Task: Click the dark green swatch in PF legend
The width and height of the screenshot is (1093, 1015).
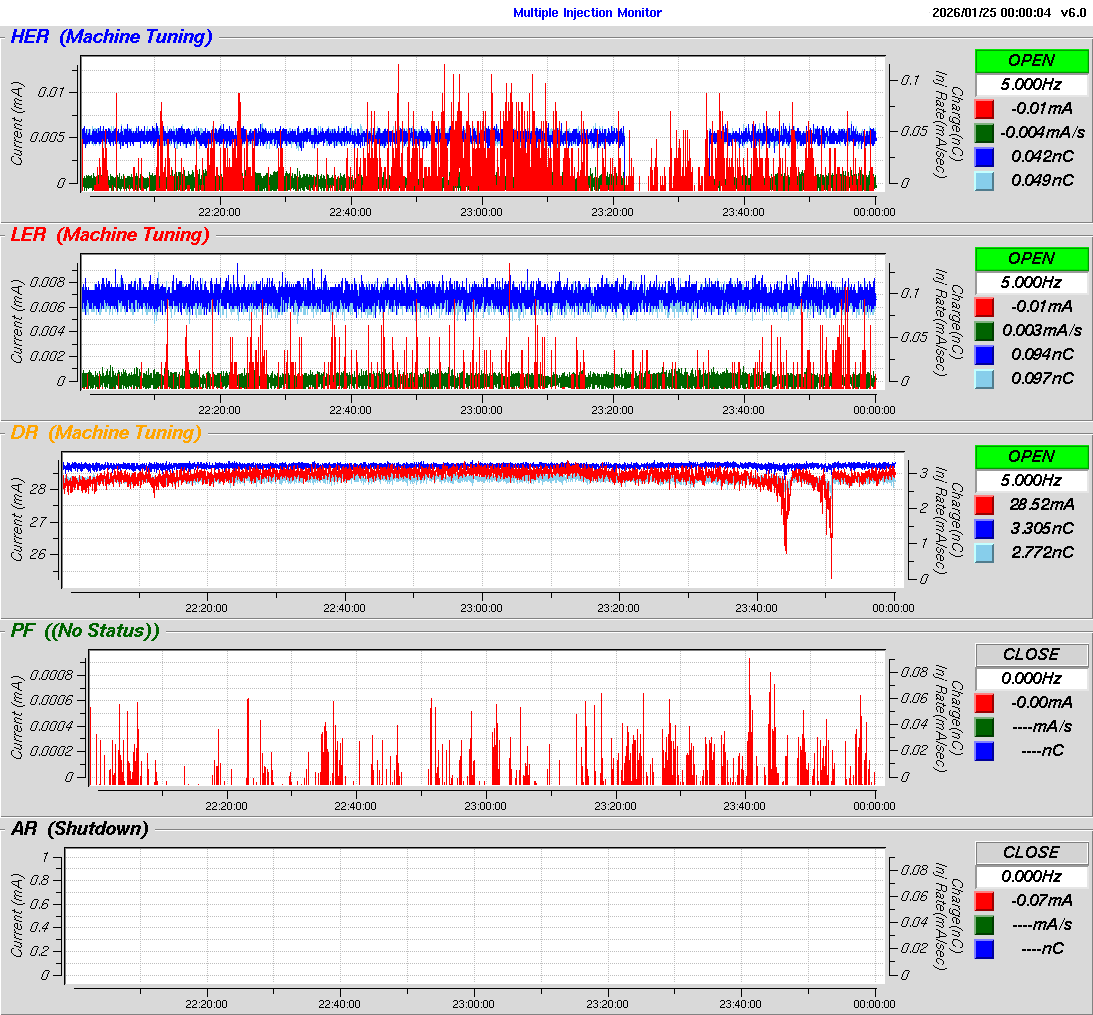Action: click(x=984, y=726)
